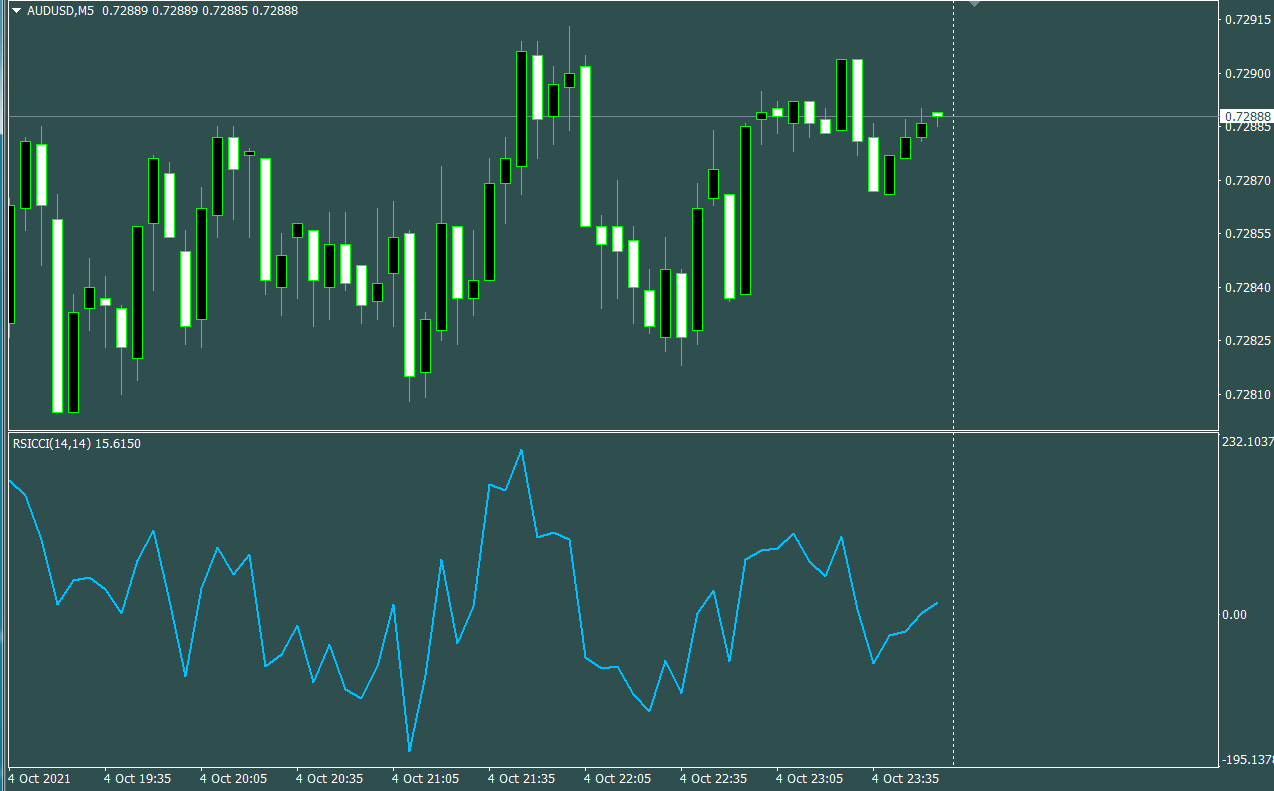Click the OHLC values 0.72889 0.72889 0.72885 0.72888
1274x791 pixels.
pos(200,10)
